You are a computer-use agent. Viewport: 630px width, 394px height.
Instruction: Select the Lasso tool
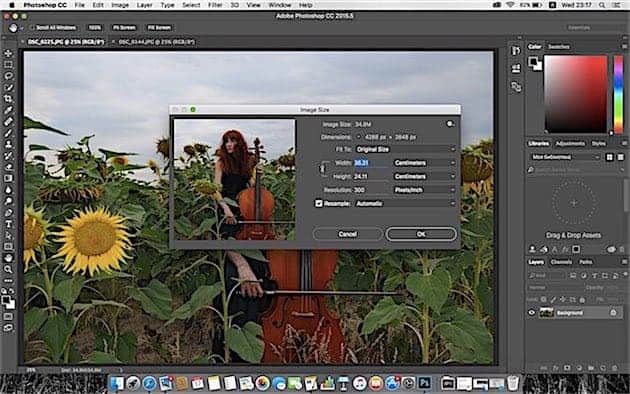[8, 76]
